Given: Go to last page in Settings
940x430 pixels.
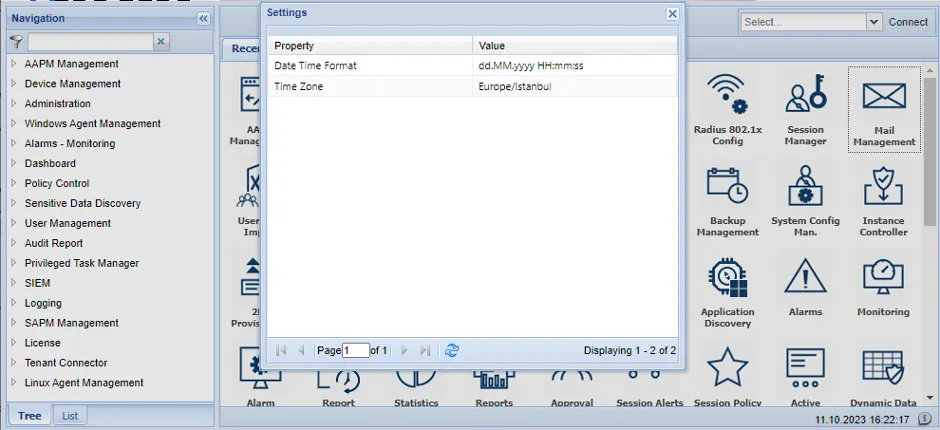Looking at the screenshot, I should [425, 350].
